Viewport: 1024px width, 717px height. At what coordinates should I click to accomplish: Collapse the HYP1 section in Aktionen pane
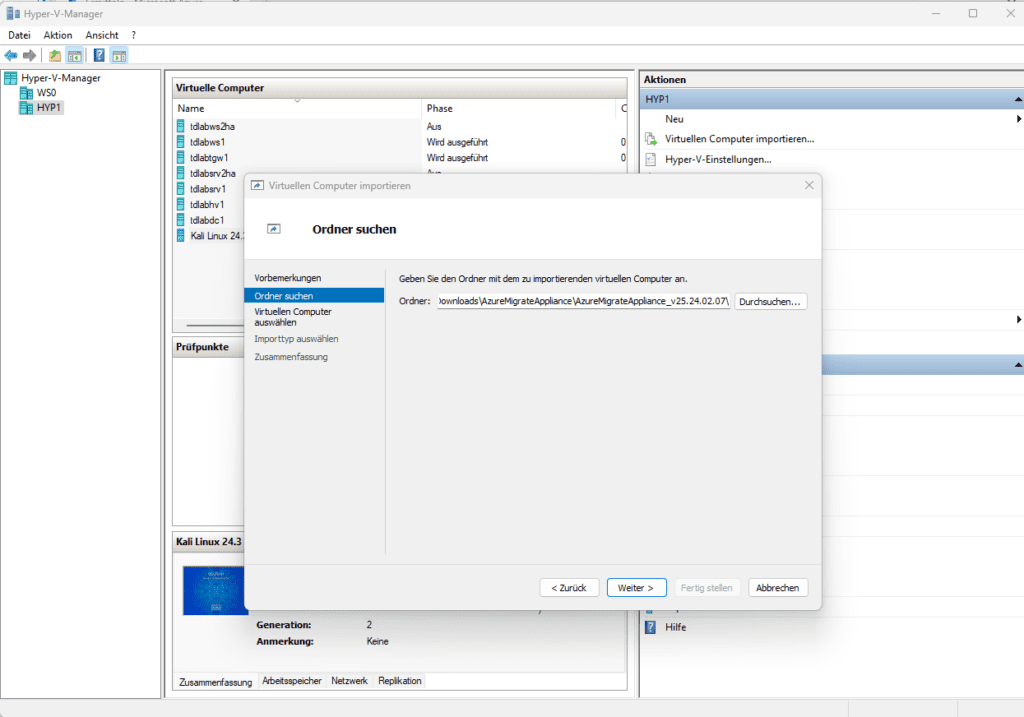point(1017,99)
